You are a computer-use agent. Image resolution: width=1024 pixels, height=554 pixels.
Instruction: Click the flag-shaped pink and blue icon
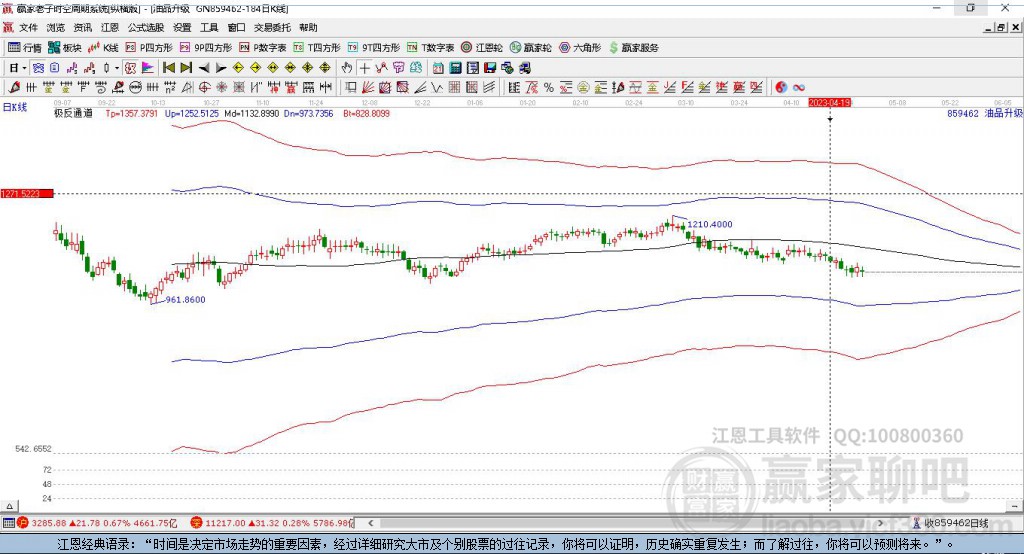(148, 68)
